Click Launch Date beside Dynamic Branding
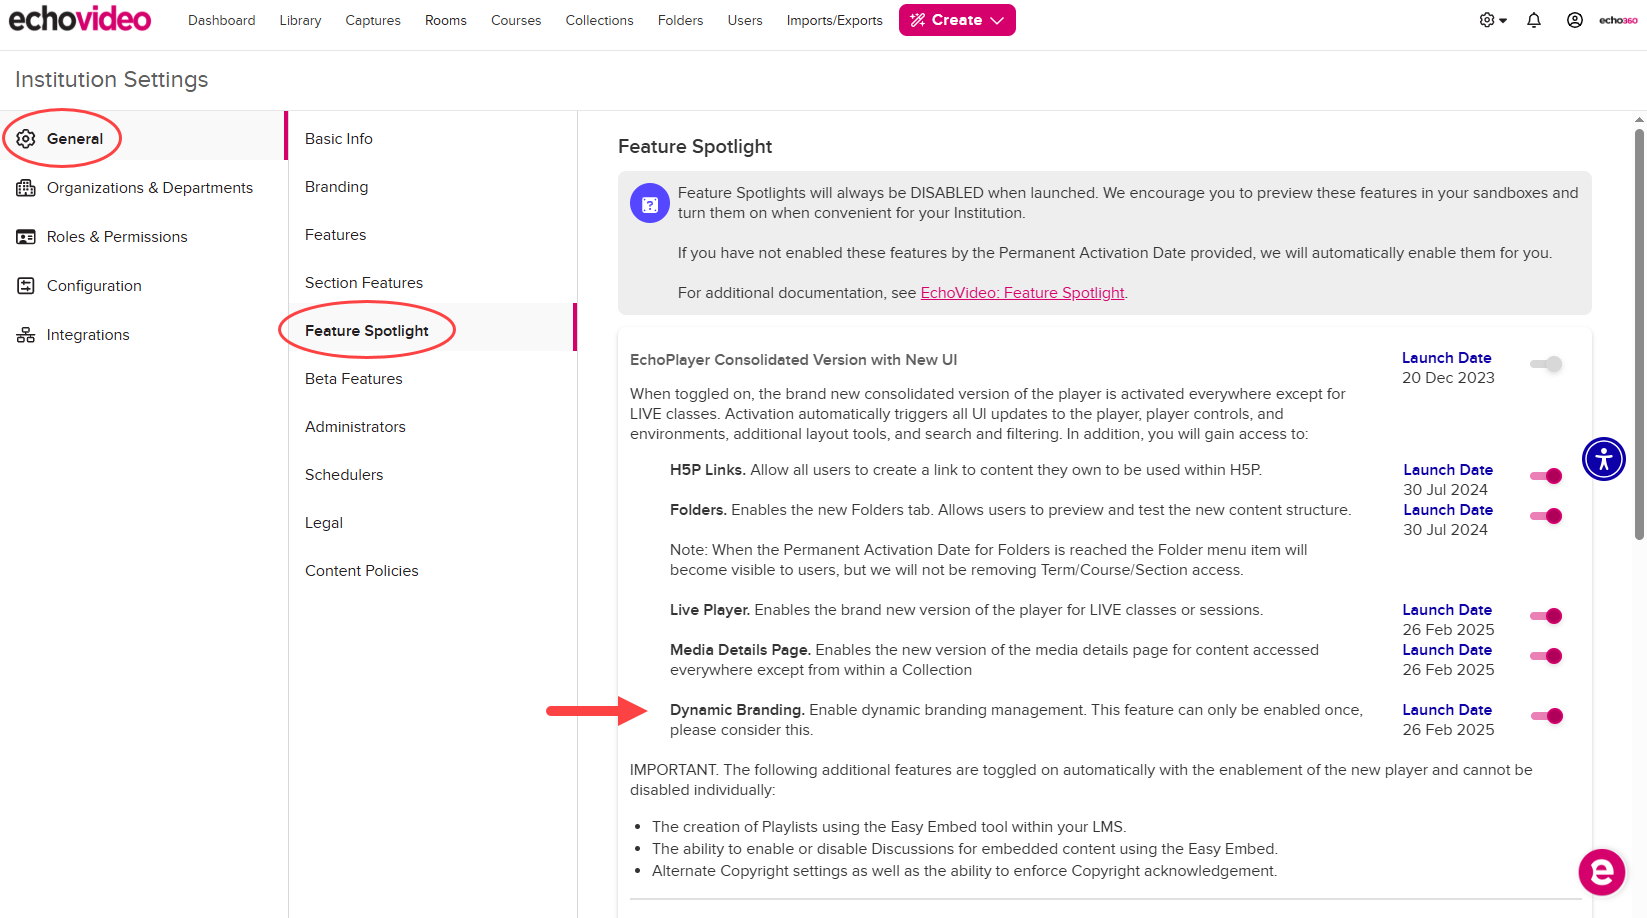Screen dimensions: 1647x918 pos(1447,710)
